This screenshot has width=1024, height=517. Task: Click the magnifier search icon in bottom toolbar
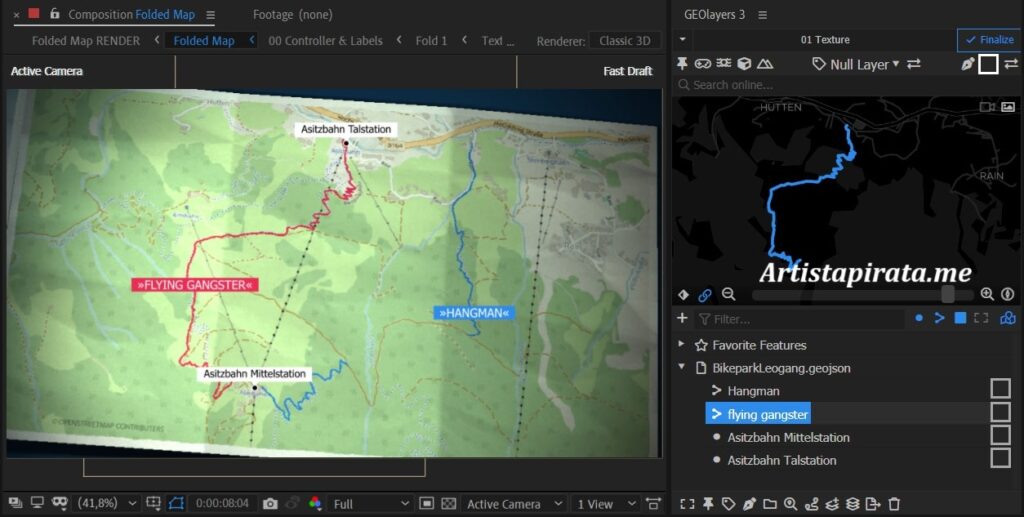790,503
